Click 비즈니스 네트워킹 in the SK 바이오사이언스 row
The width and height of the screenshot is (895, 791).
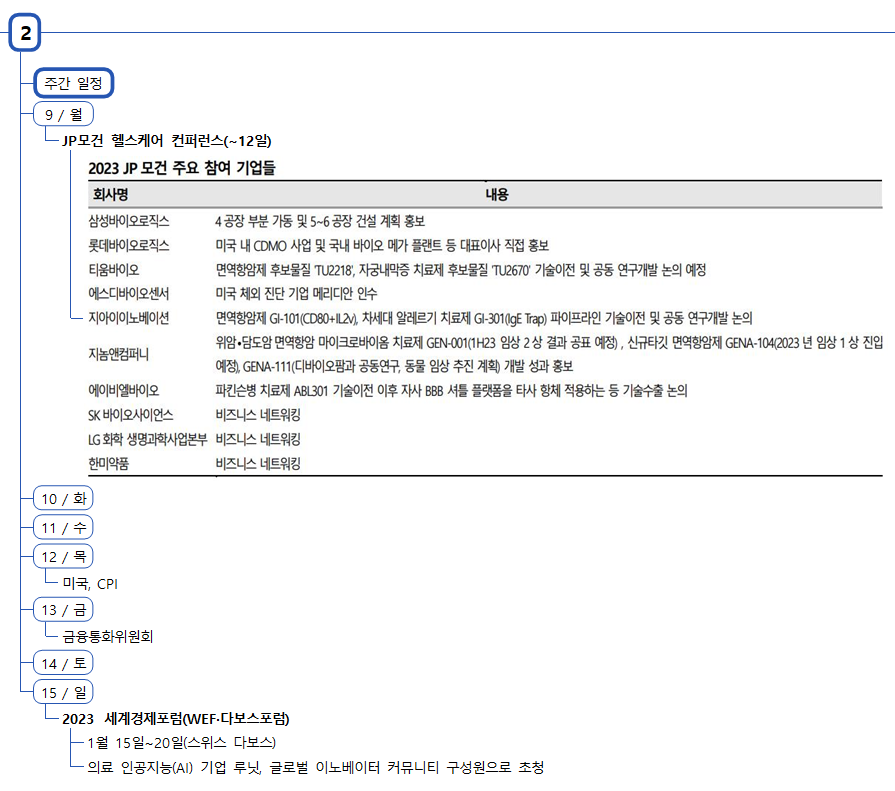[258, 415]
